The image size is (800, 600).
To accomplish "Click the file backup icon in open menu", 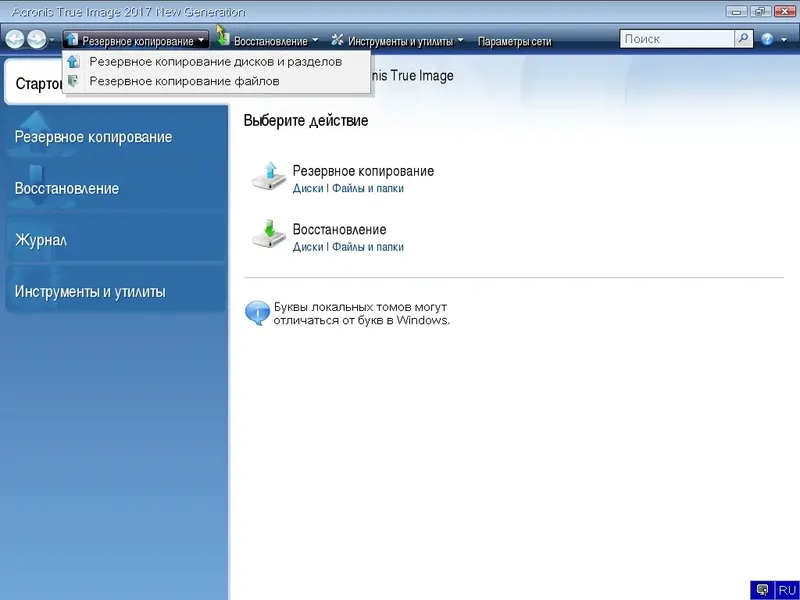I will 74,82.
